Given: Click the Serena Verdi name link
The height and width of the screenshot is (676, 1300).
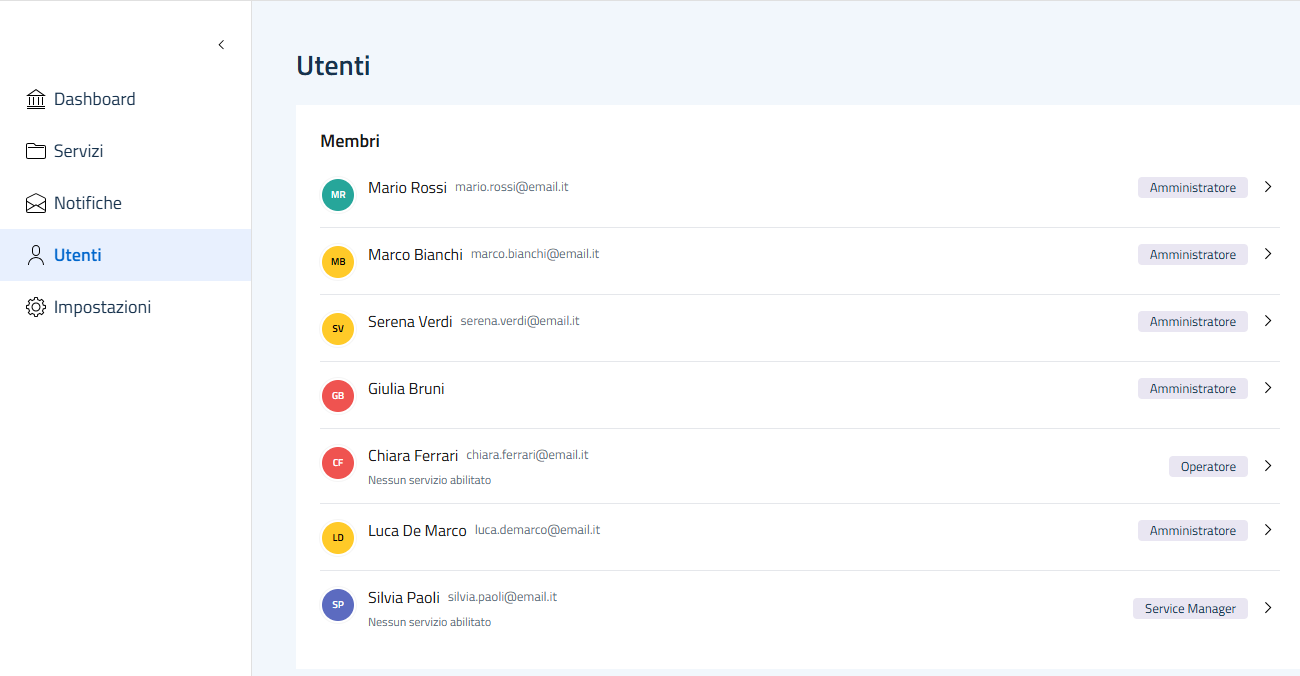Looking at the screenshot, I should point(410,322).
